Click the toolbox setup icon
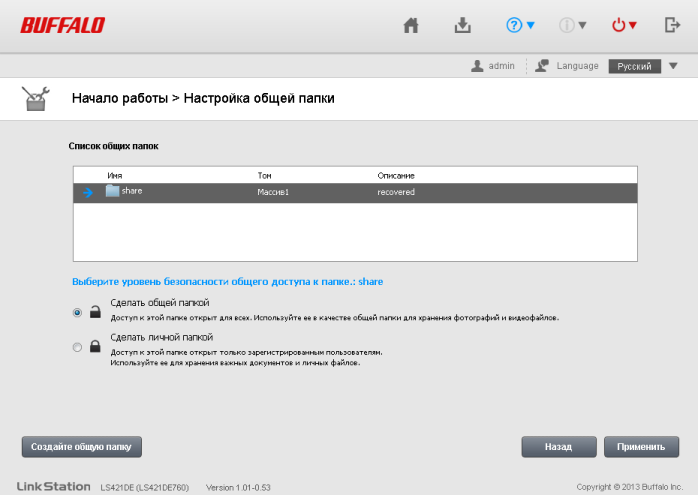 [36, 99]
